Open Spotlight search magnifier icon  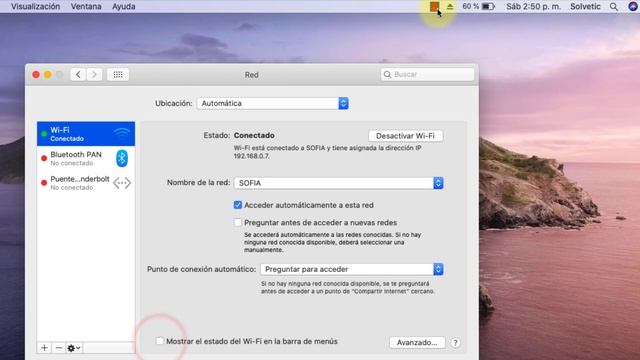click(613, 7)
